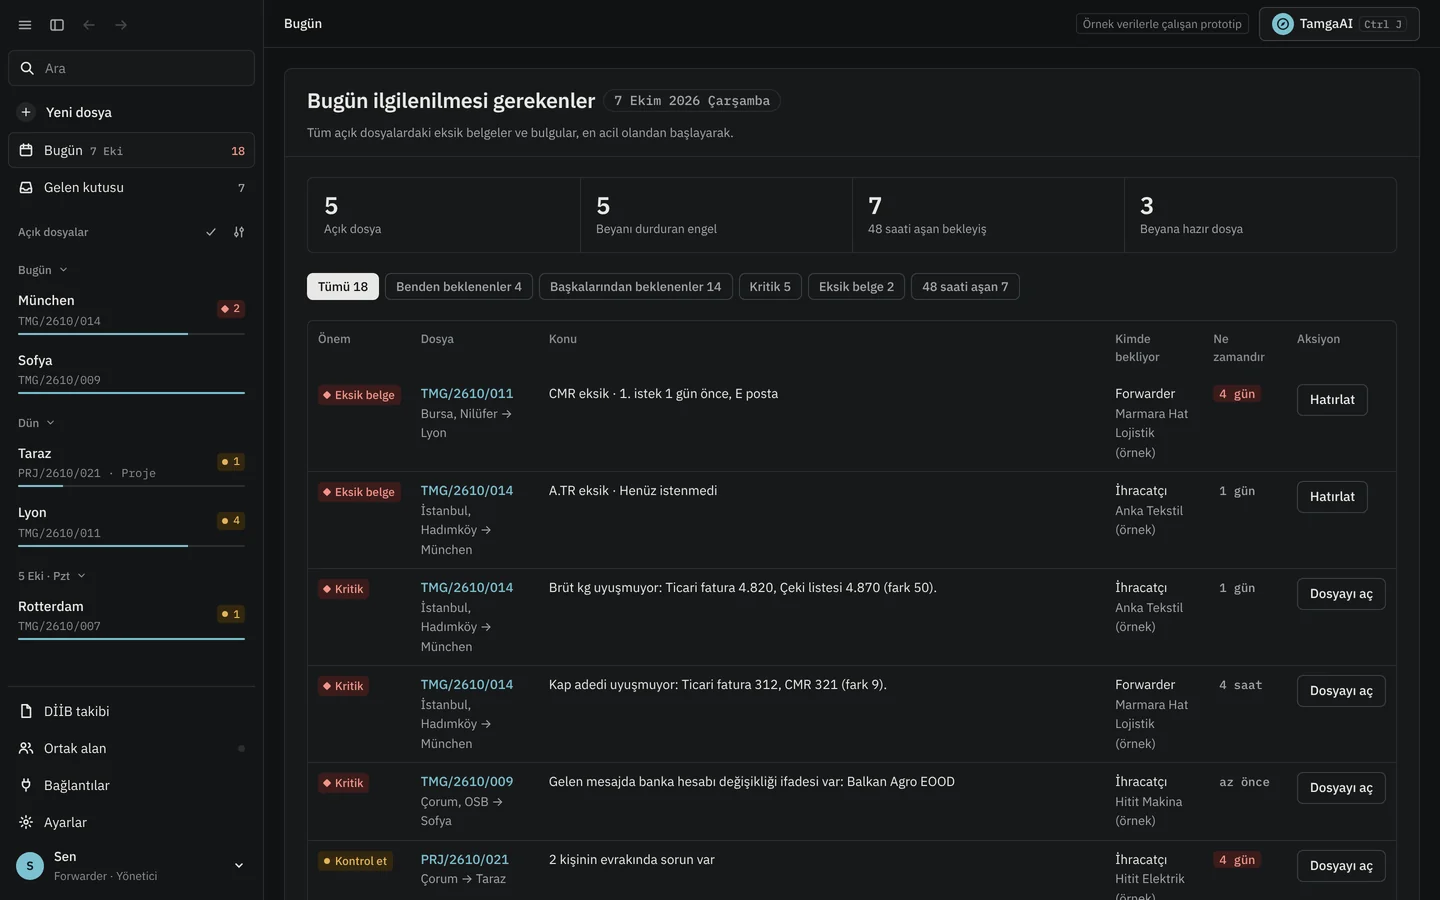The image size is (1440, 900).
Task: Collapse the Dün file group
Action: 37,423
